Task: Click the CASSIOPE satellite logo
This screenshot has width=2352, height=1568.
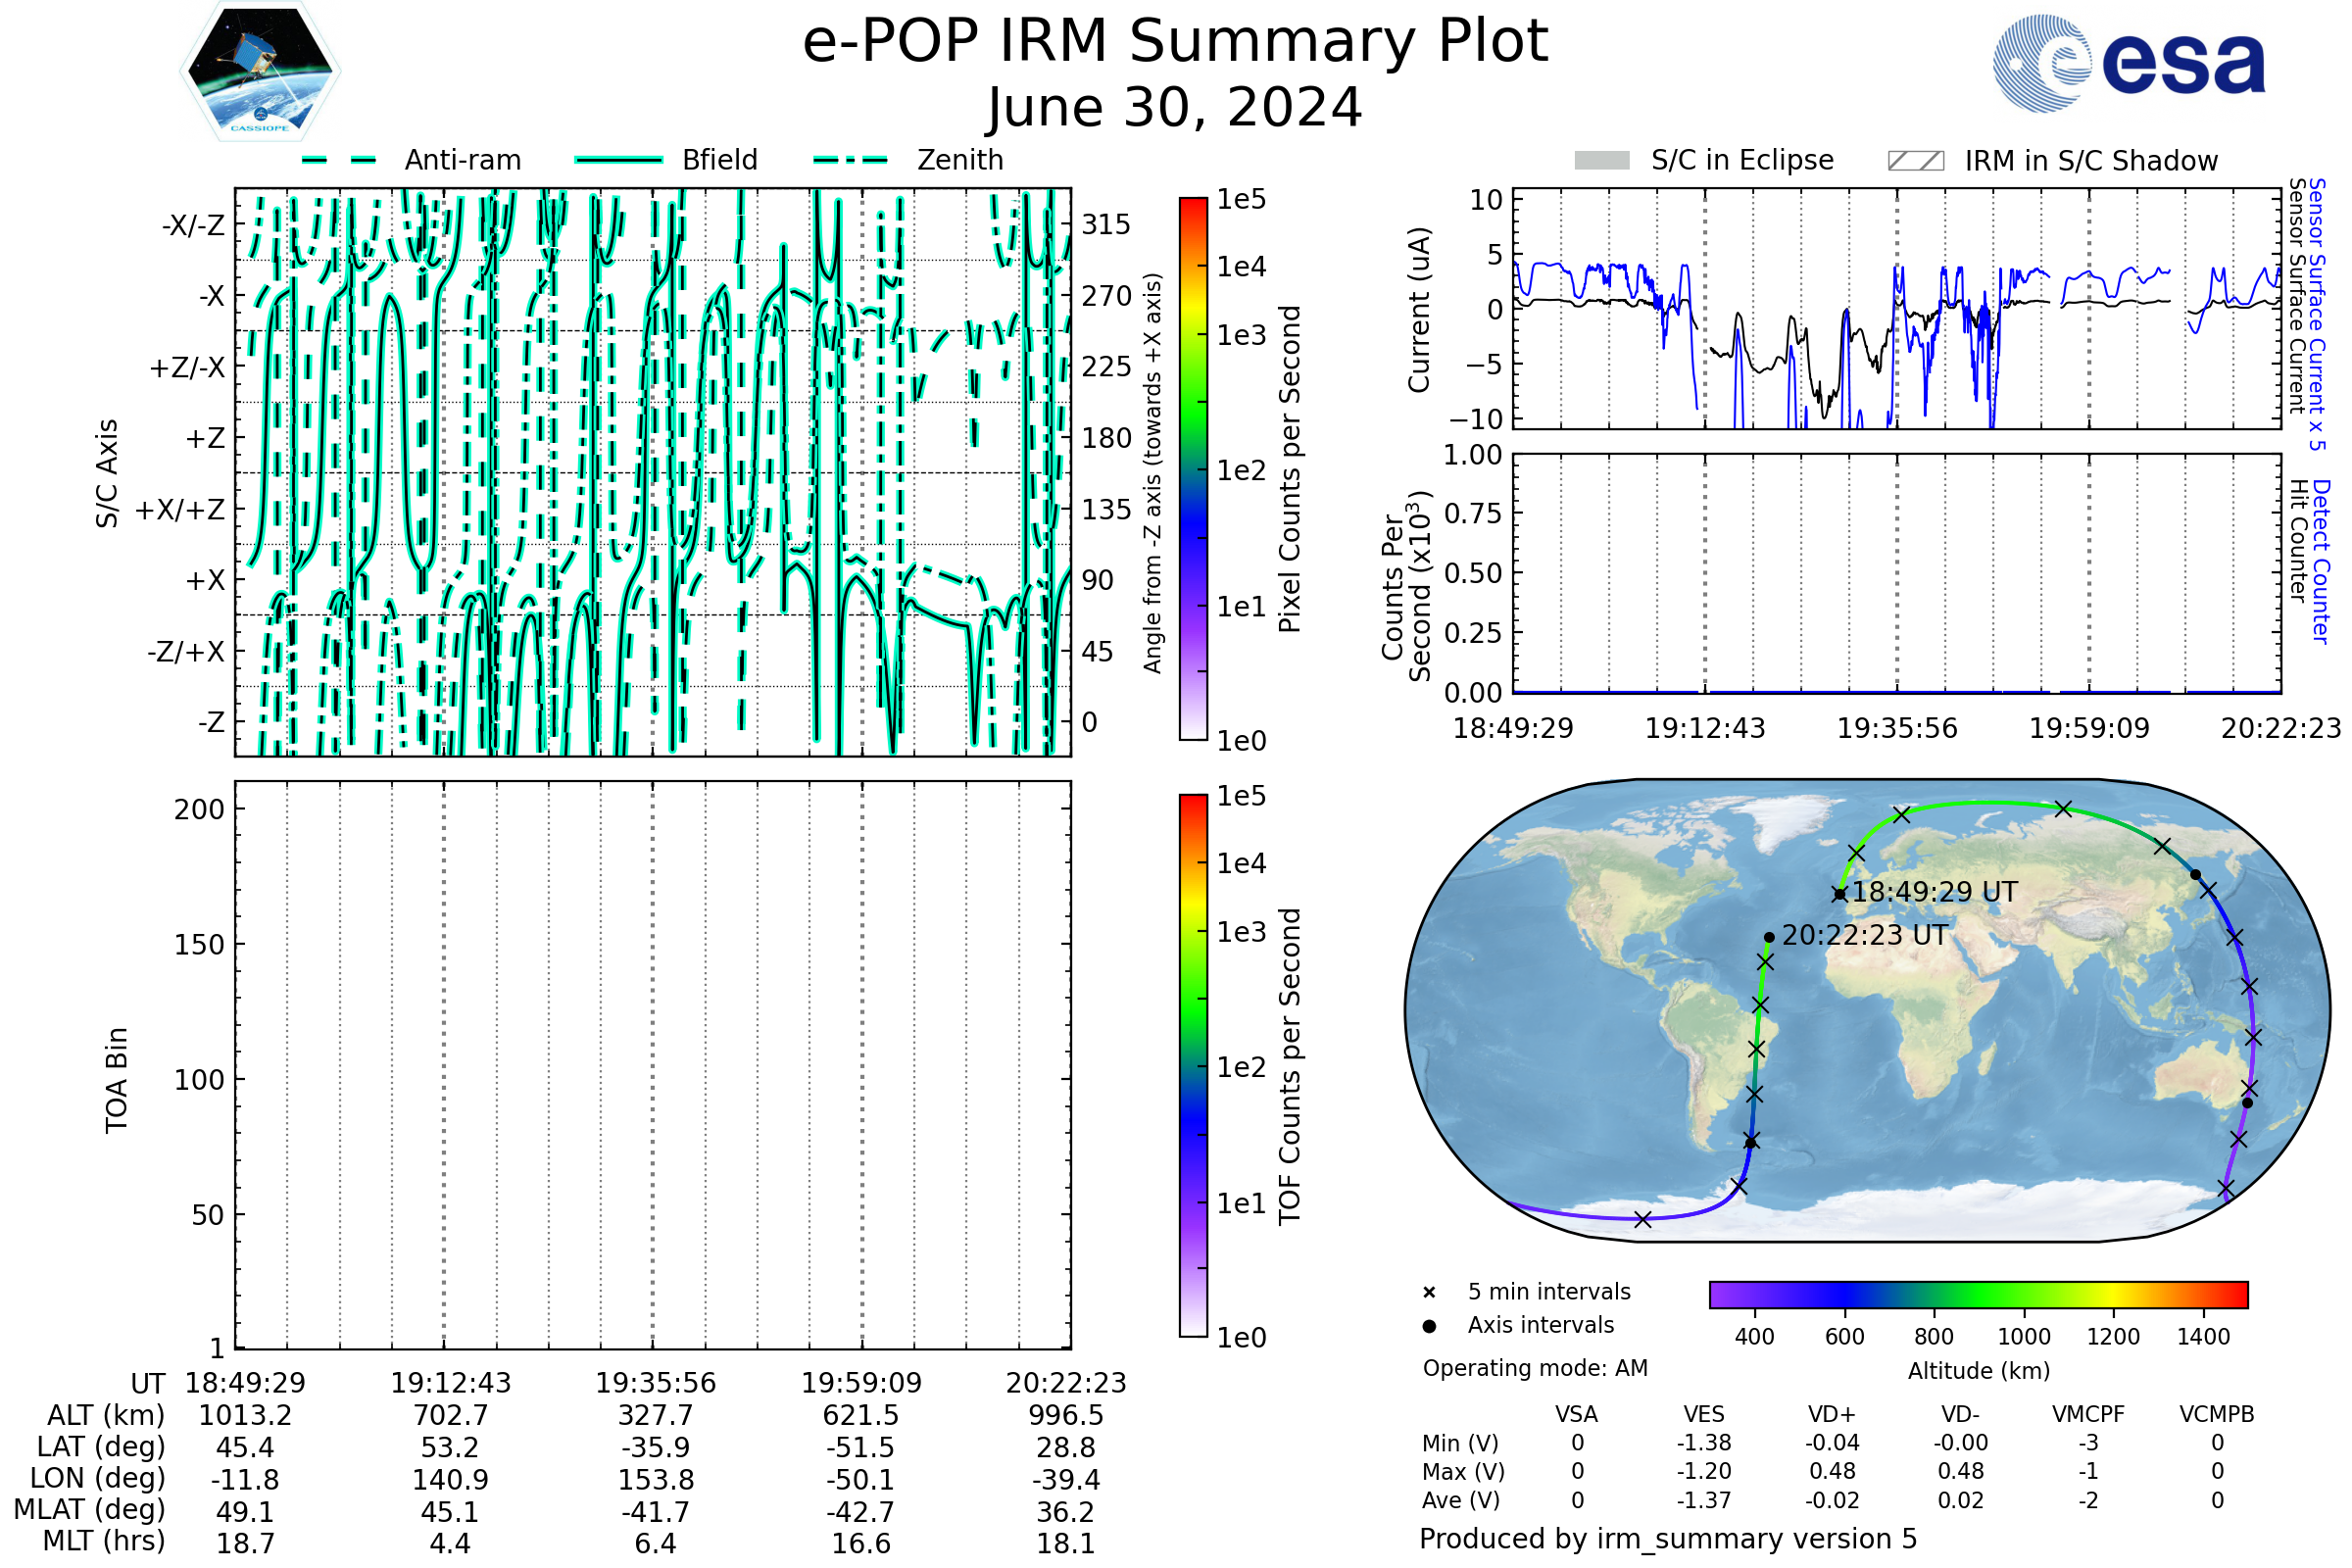Action: 260,72
